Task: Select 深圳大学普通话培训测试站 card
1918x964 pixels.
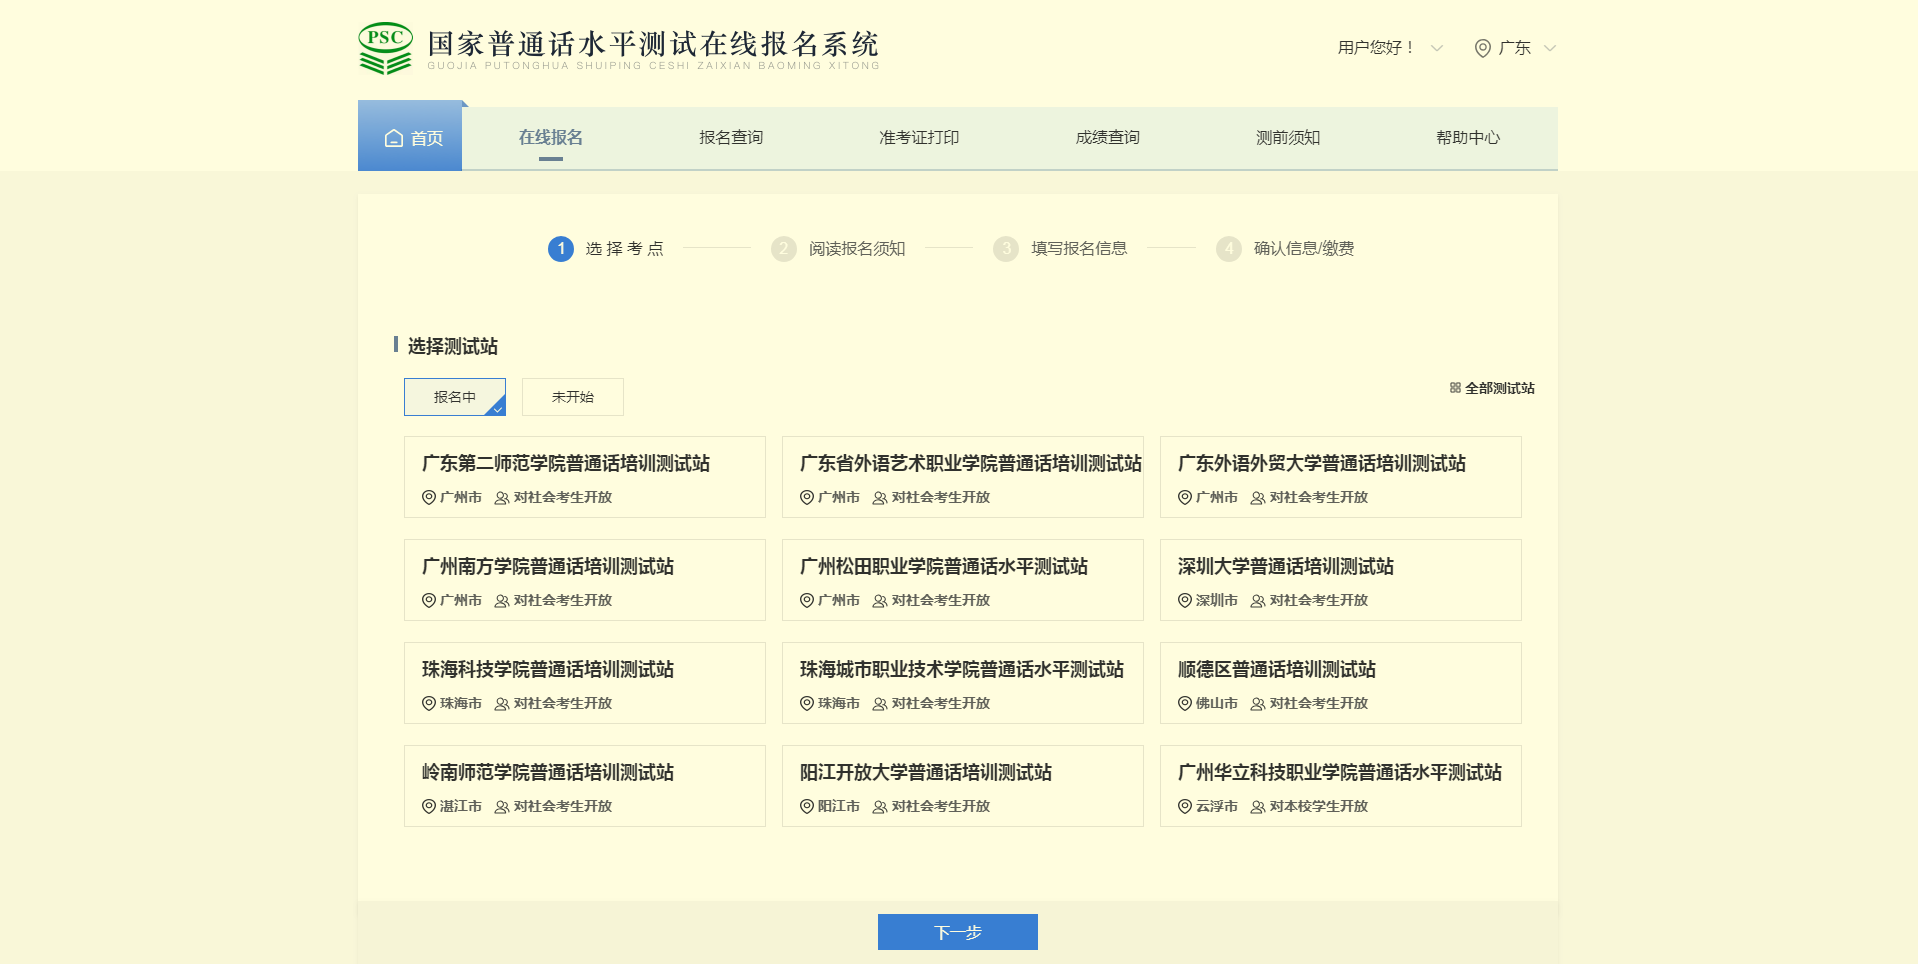Action: point(1340,580)
